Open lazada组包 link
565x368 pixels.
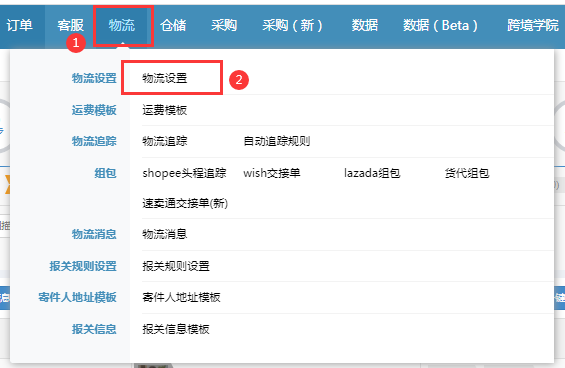coord(372,173)
